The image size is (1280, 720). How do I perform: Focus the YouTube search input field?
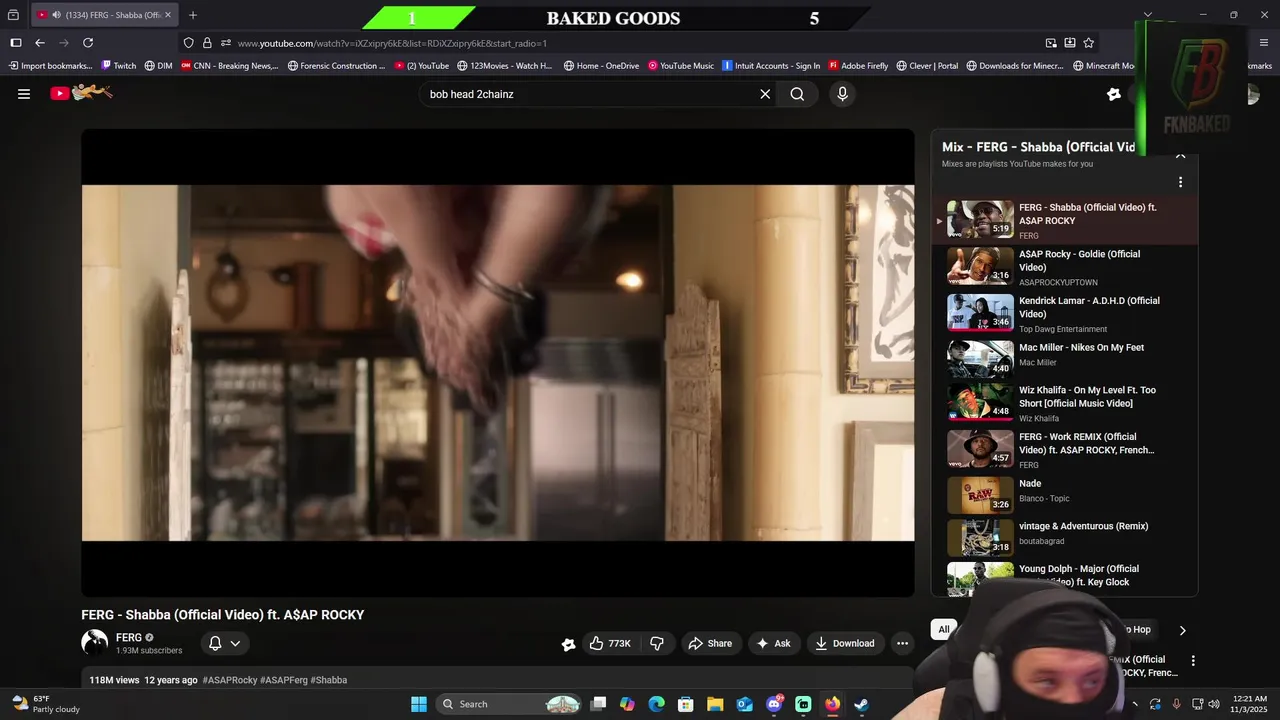(x=589, y=94)
